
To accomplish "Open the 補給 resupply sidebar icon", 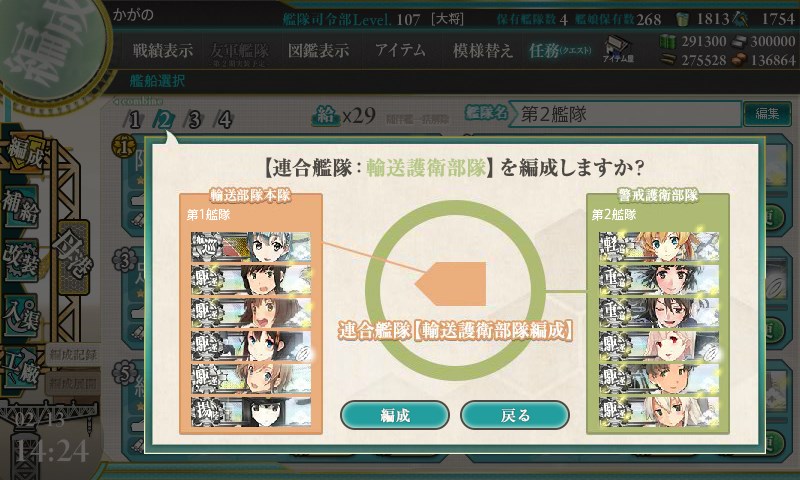I will tap(21, 206).
